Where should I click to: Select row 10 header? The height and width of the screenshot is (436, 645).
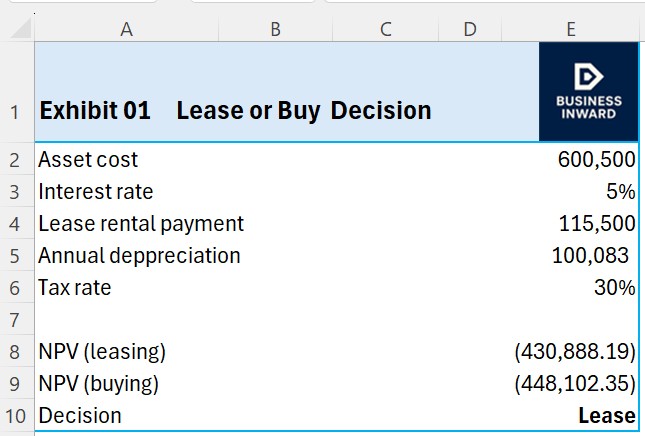click(14, 416)
